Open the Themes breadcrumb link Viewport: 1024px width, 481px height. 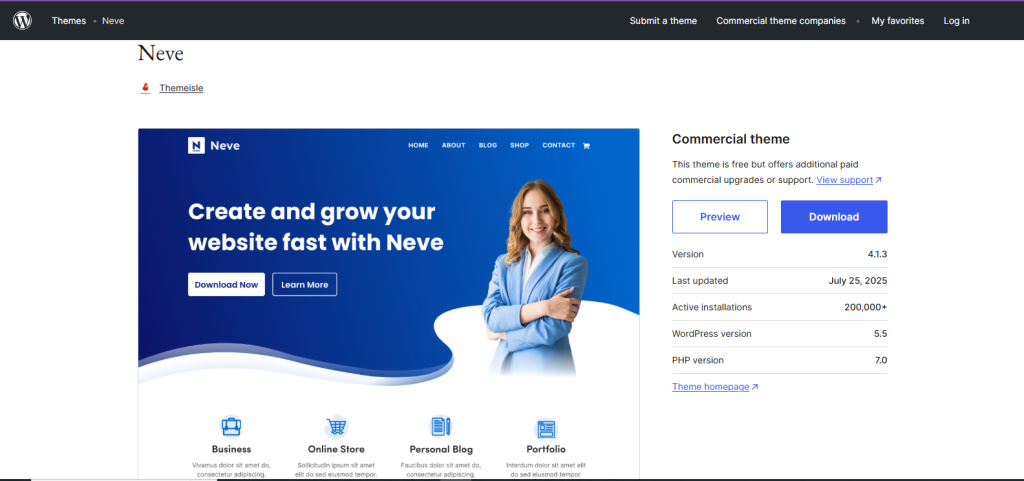69,21
